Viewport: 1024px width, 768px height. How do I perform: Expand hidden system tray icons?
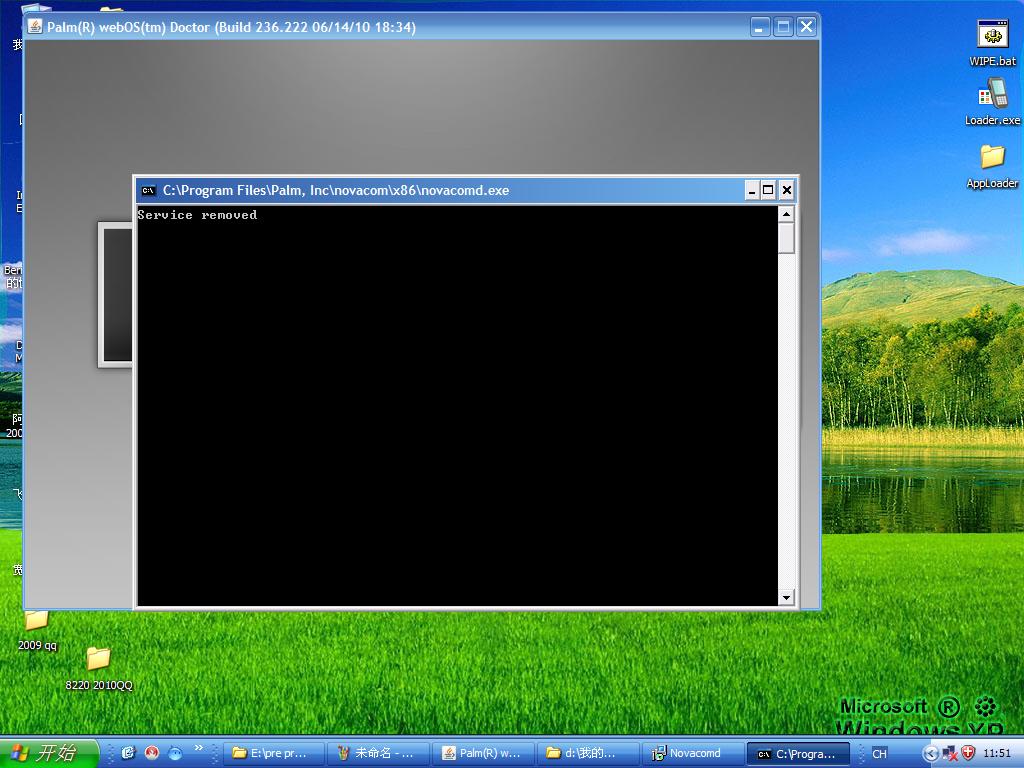click(930, 753)
